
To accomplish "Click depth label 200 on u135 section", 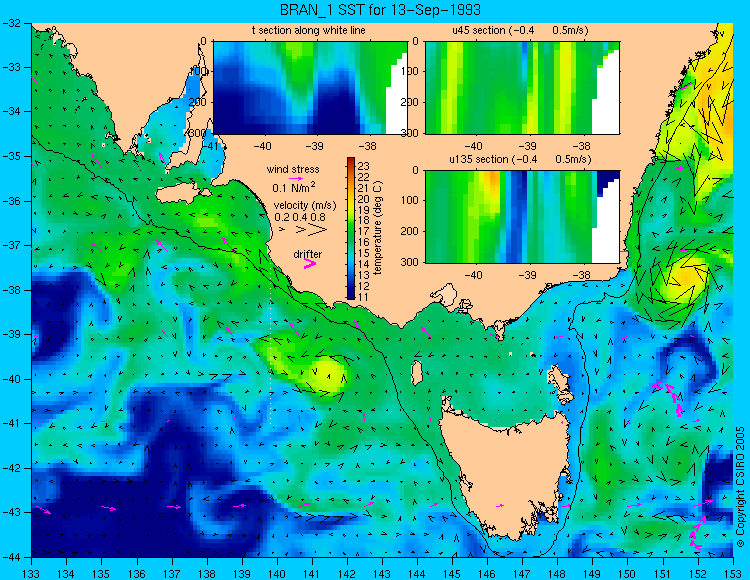I will 412,231.
